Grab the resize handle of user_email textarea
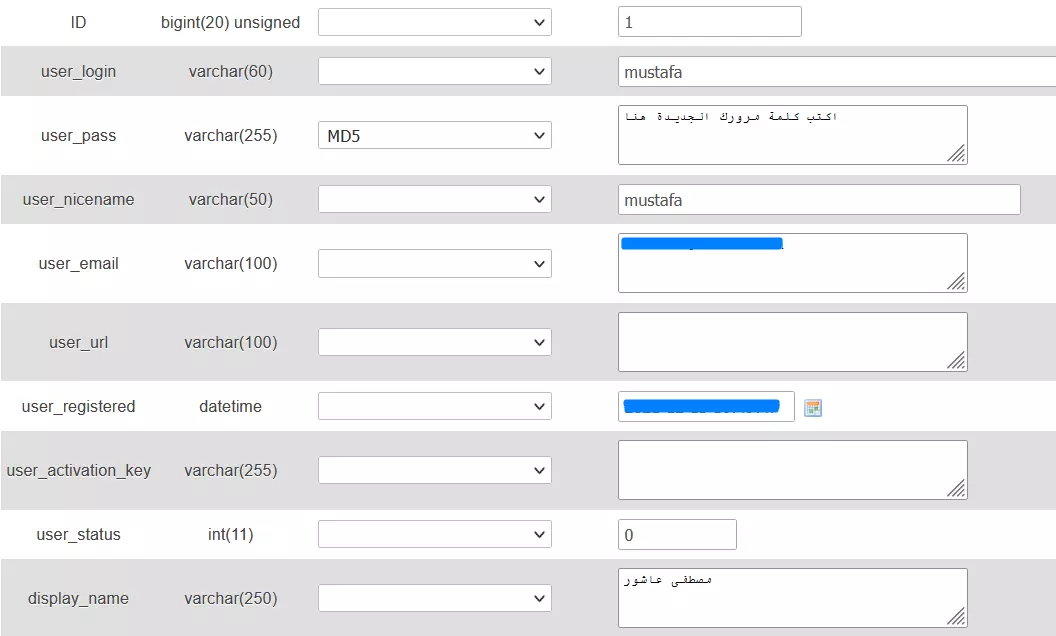The height and width of the screenshot is (636, 1056). [957, 282]
